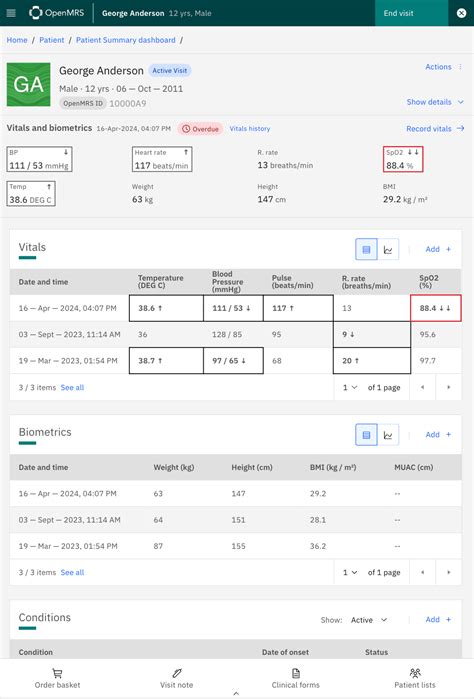Go to next page in Biometrics table

point(449,572)
